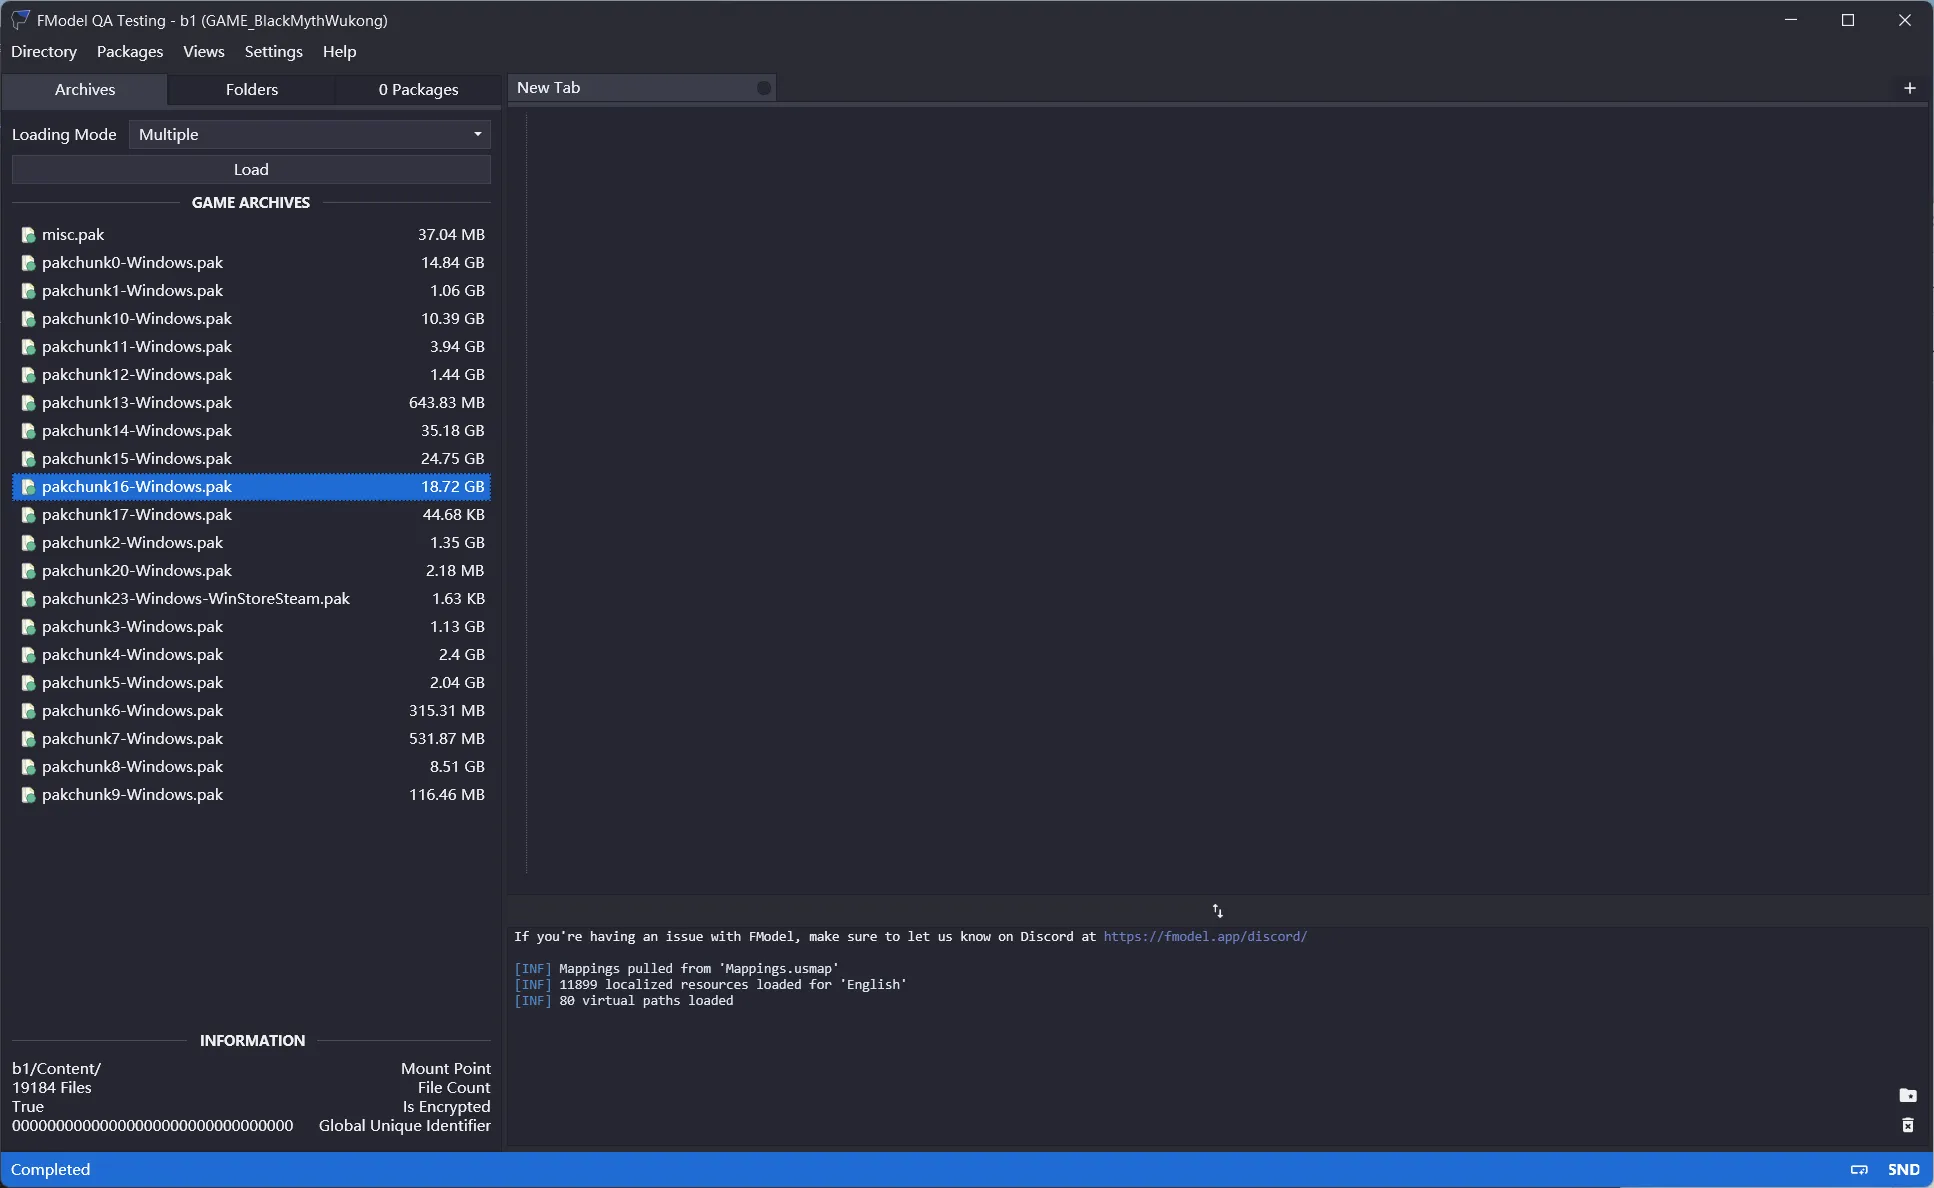Open the Packages menu
This screenshot has width=1934, height=1188.
pyautogui.click(x=130, y=52)
